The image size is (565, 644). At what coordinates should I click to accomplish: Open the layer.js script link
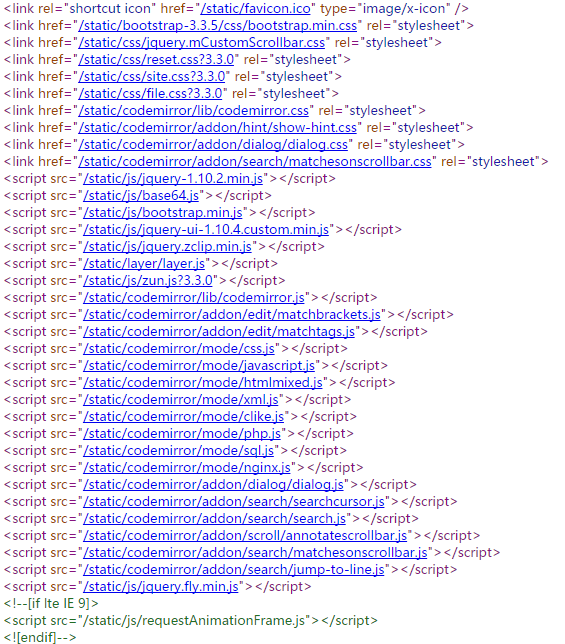click(x=144, y=264)
